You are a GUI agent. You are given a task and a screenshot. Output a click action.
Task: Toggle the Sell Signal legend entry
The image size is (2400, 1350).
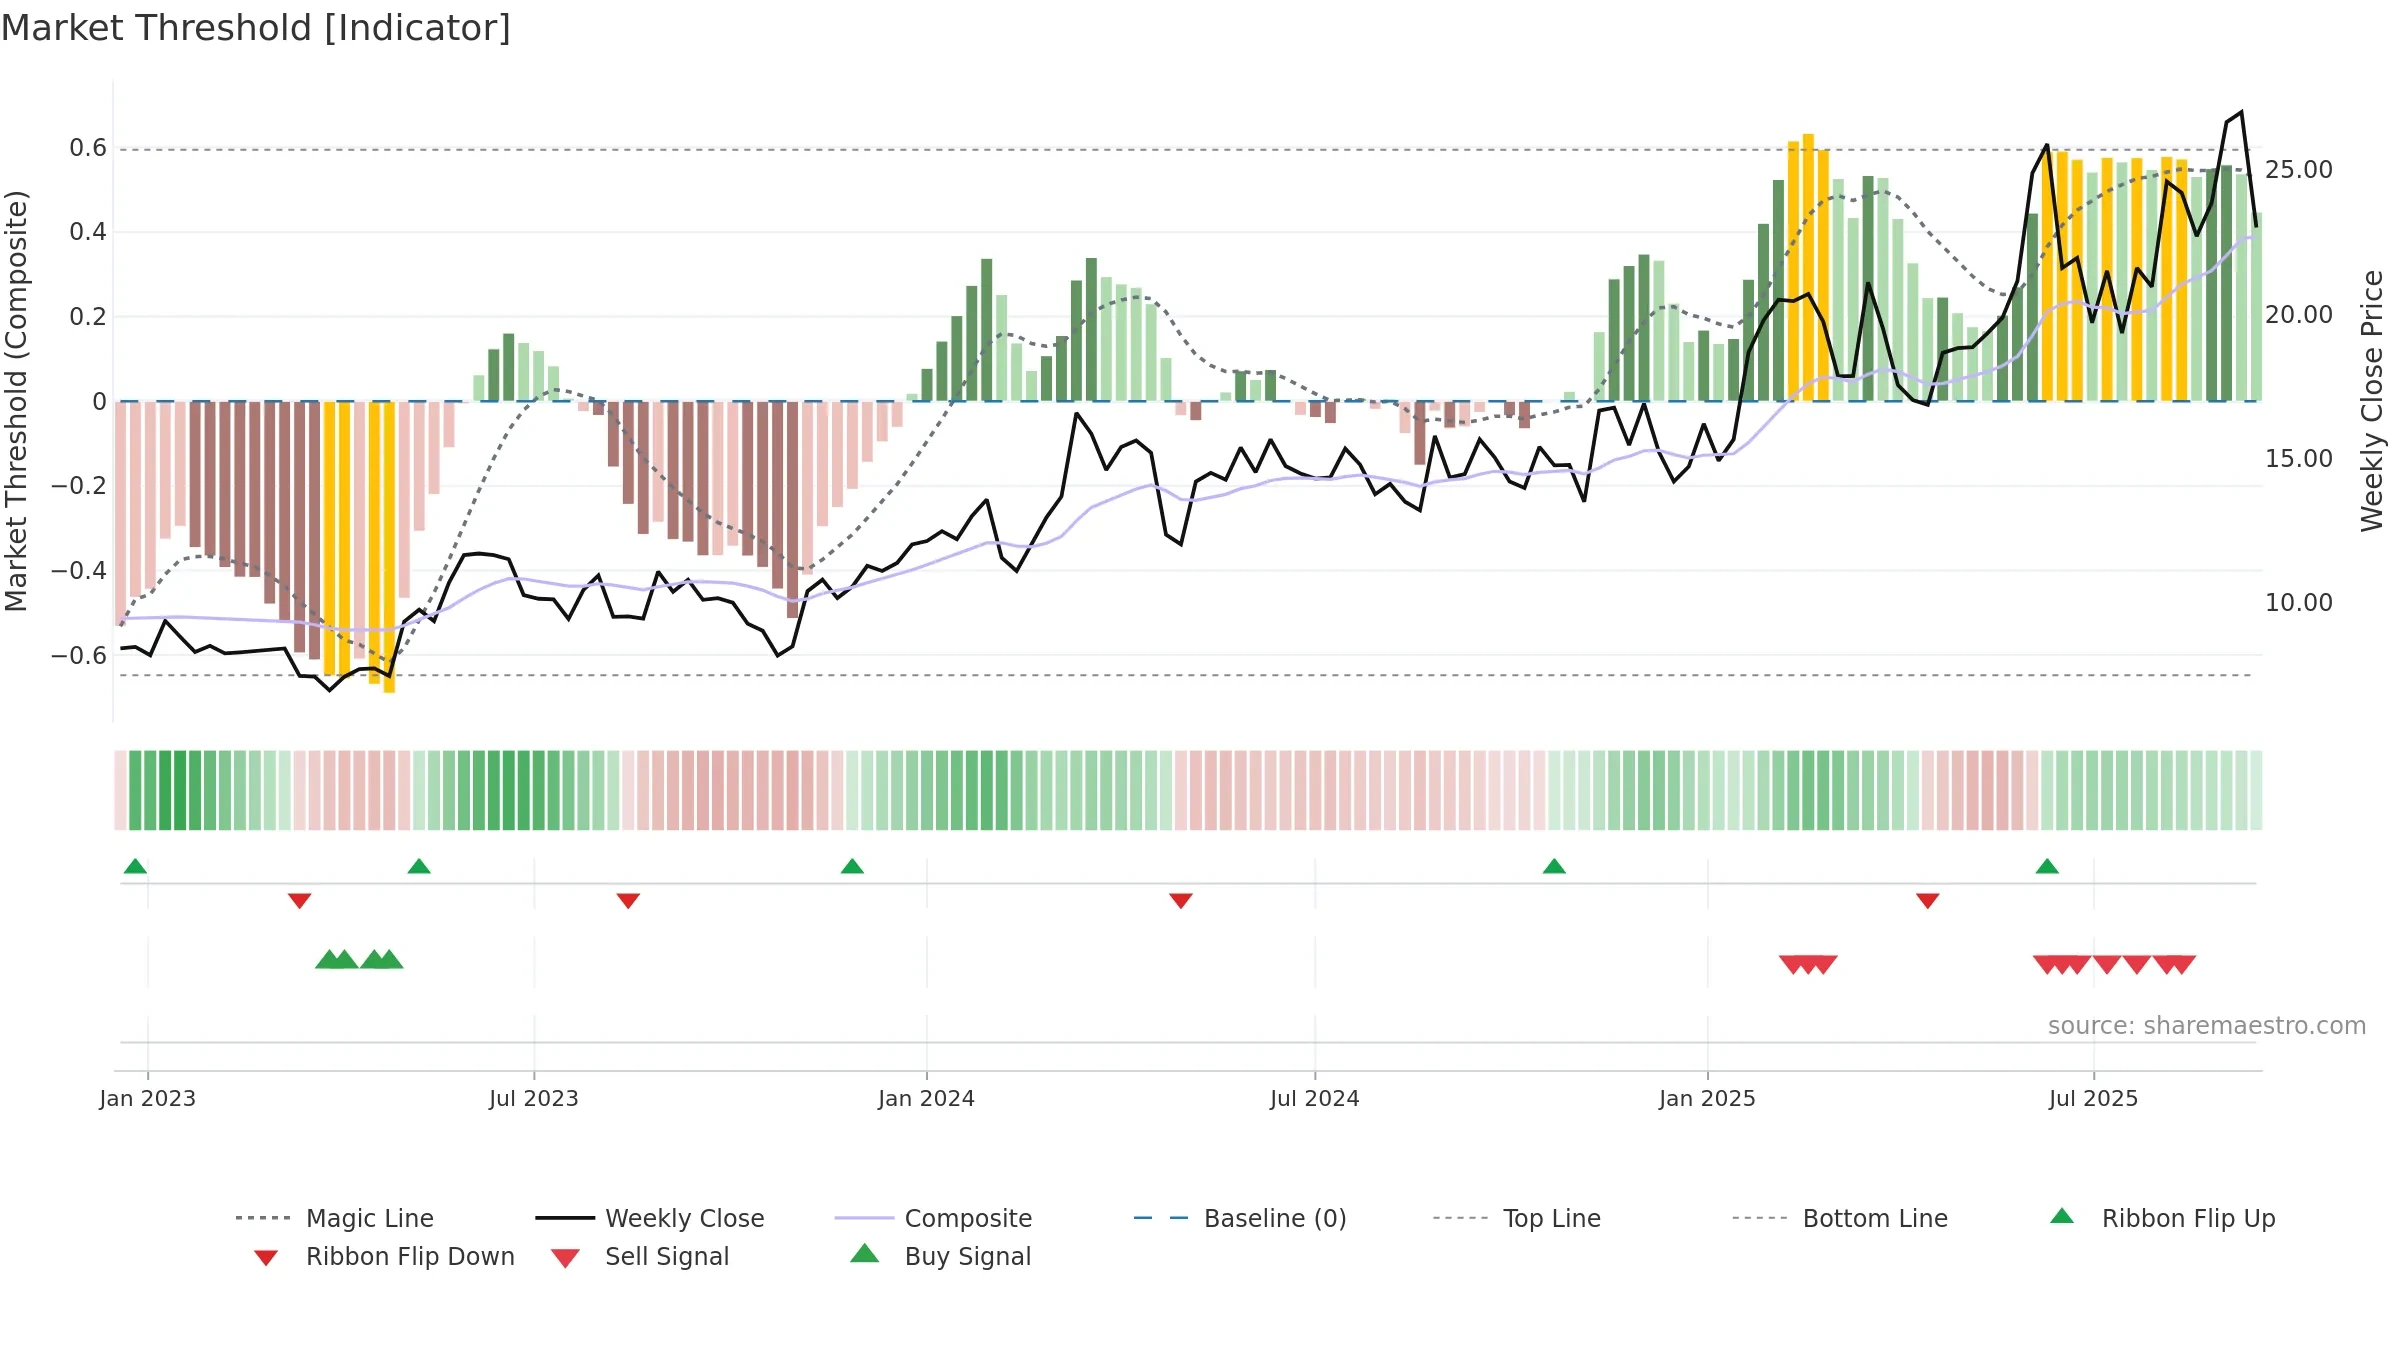tap(640, 1256)
